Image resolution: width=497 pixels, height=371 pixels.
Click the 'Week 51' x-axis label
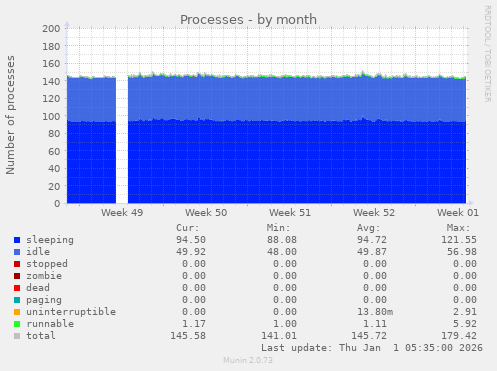290,213
